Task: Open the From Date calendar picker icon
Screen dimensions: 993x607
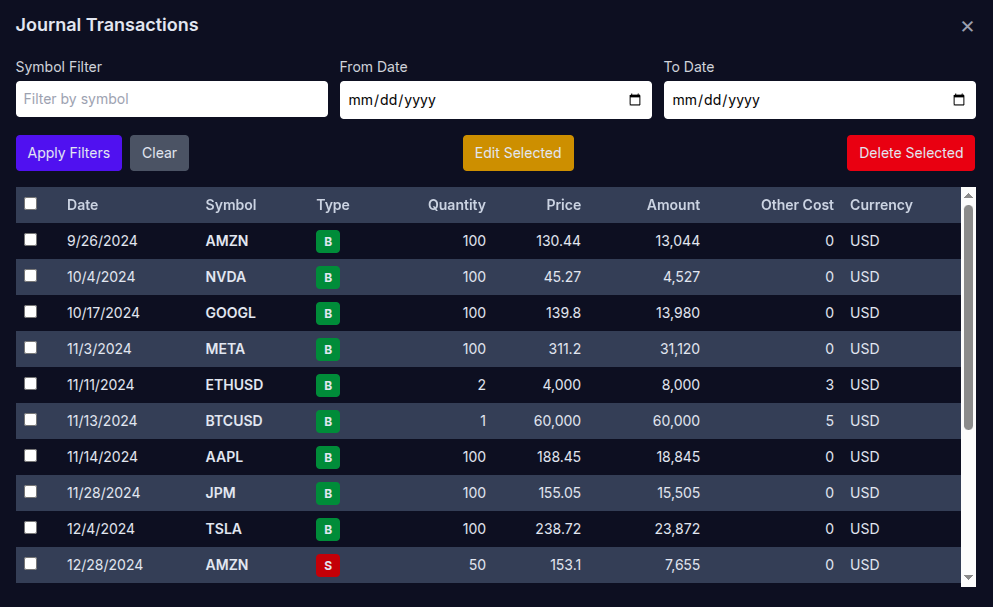Action: tap(635, 100)
